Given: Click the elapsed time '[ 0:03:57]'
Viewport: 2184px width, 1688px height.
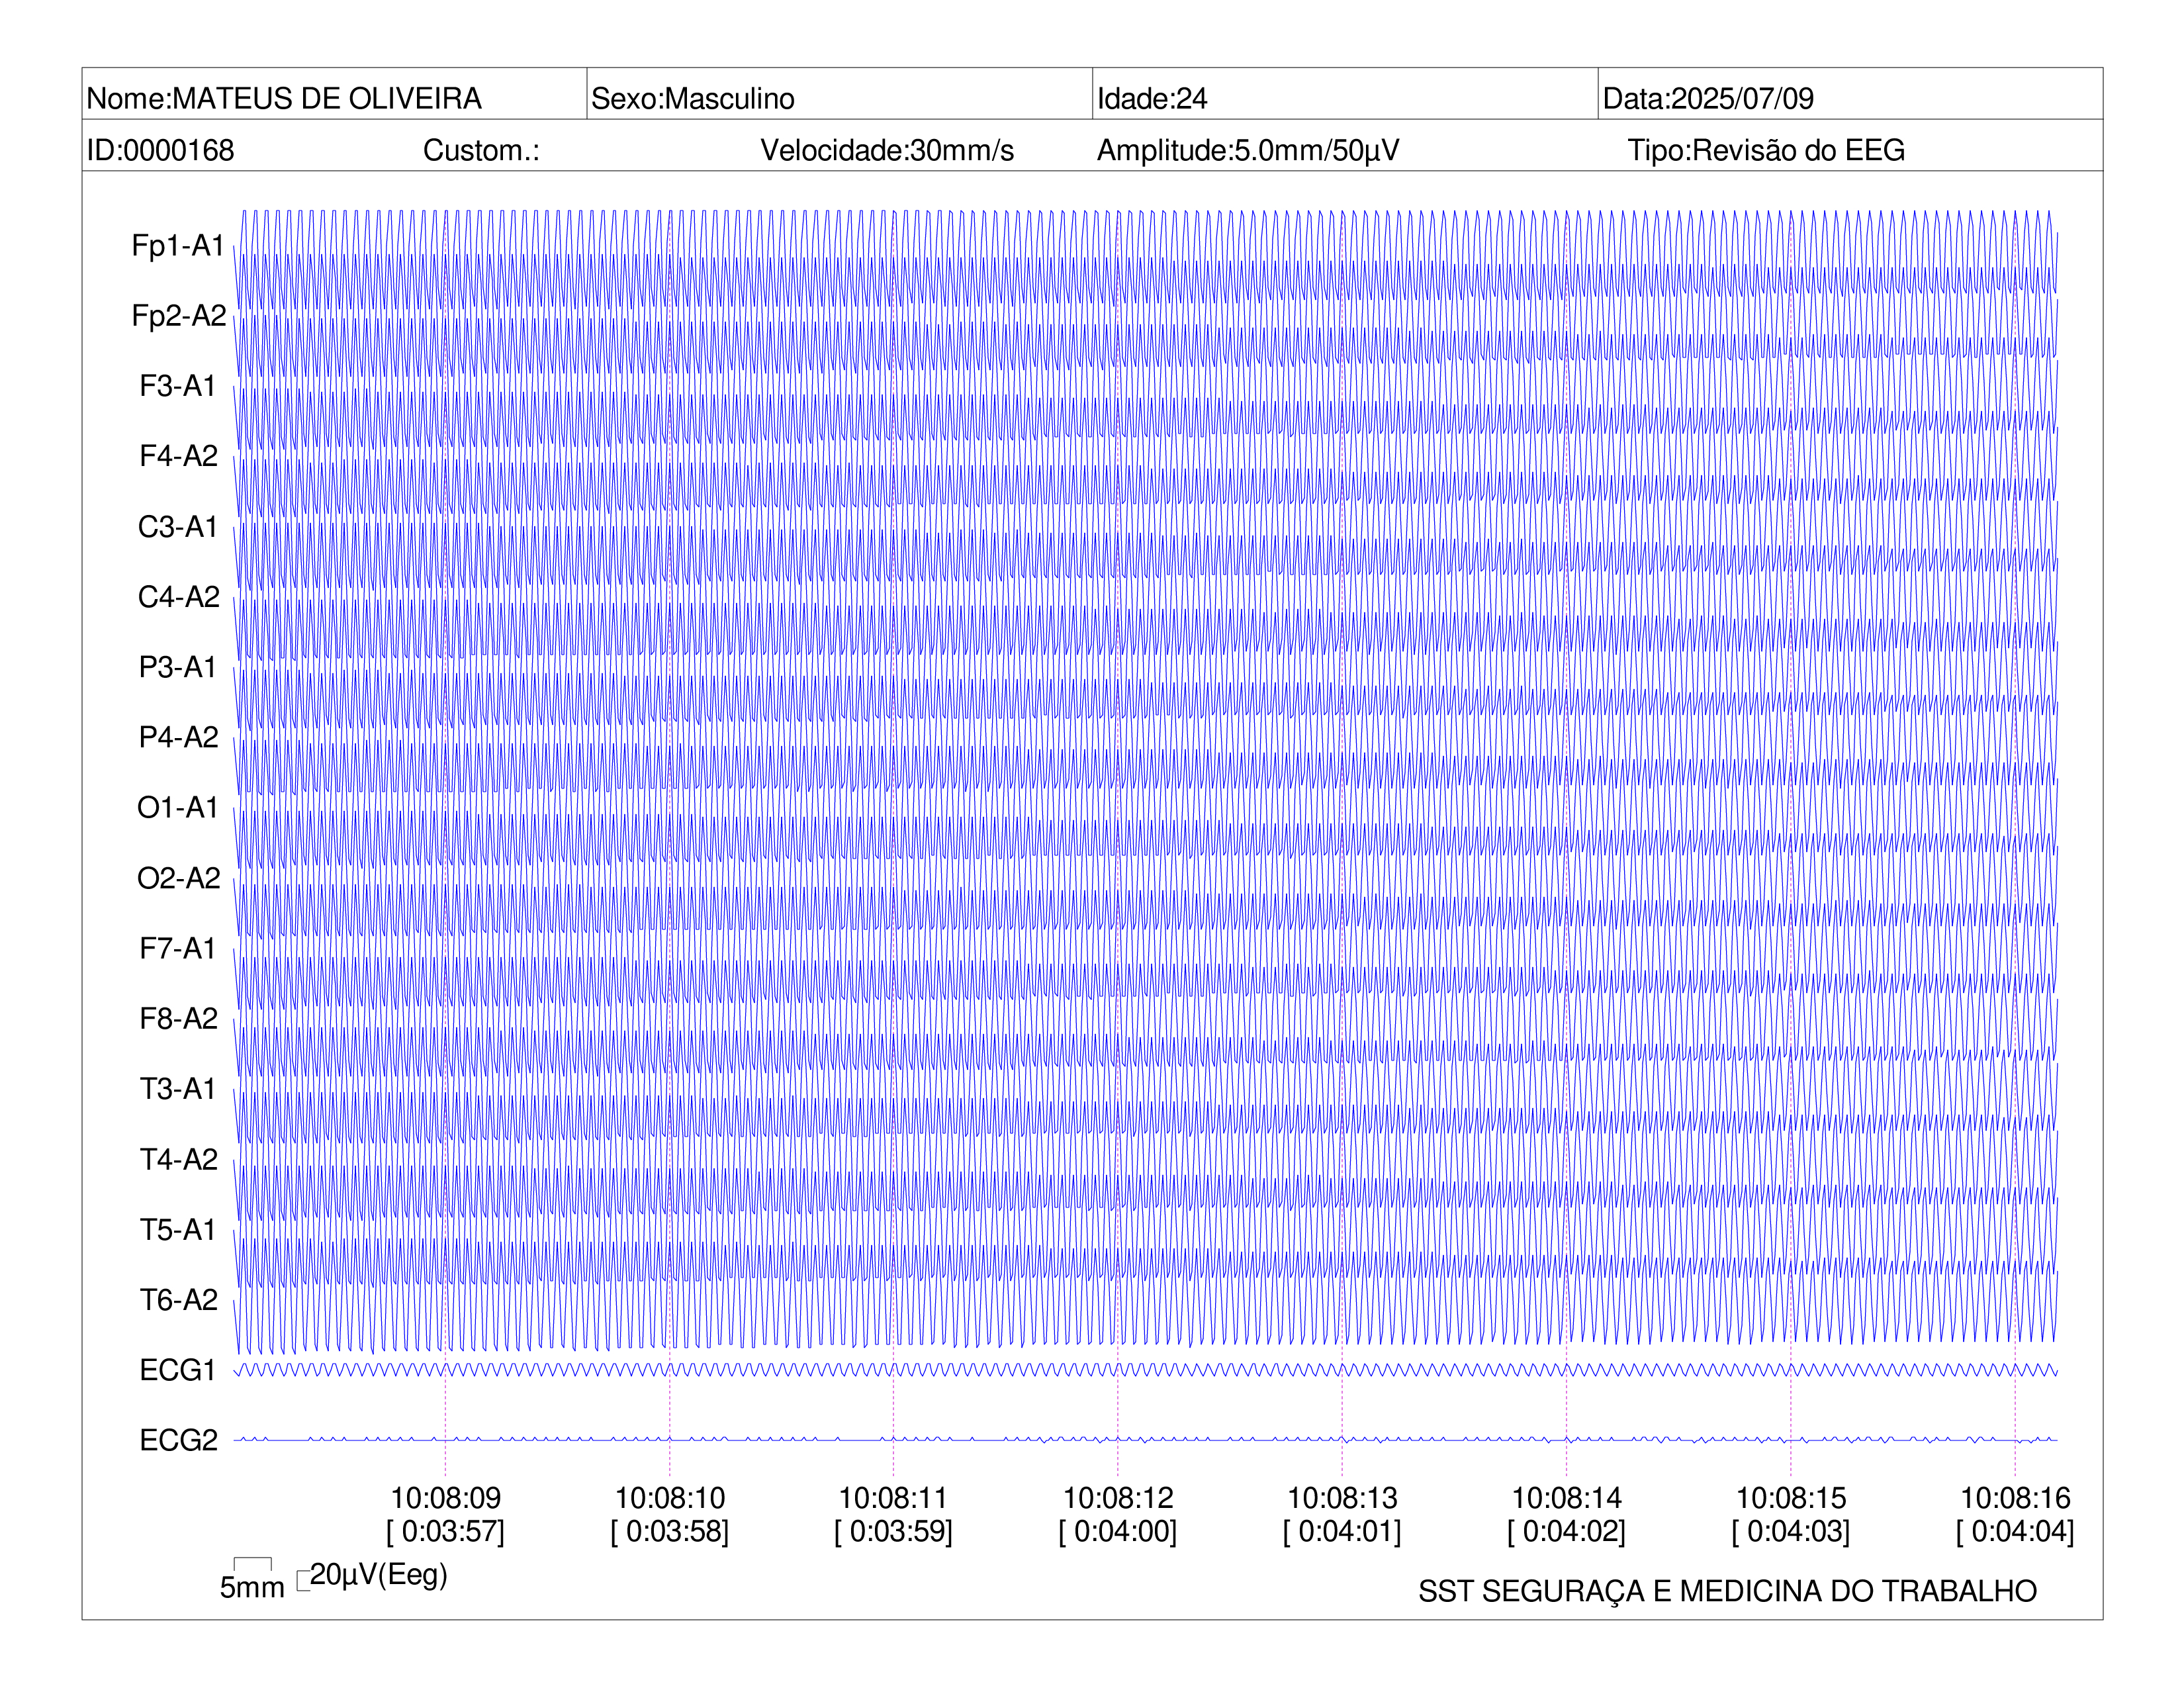Looking at the screenshot, I should tap(446, 1531).
